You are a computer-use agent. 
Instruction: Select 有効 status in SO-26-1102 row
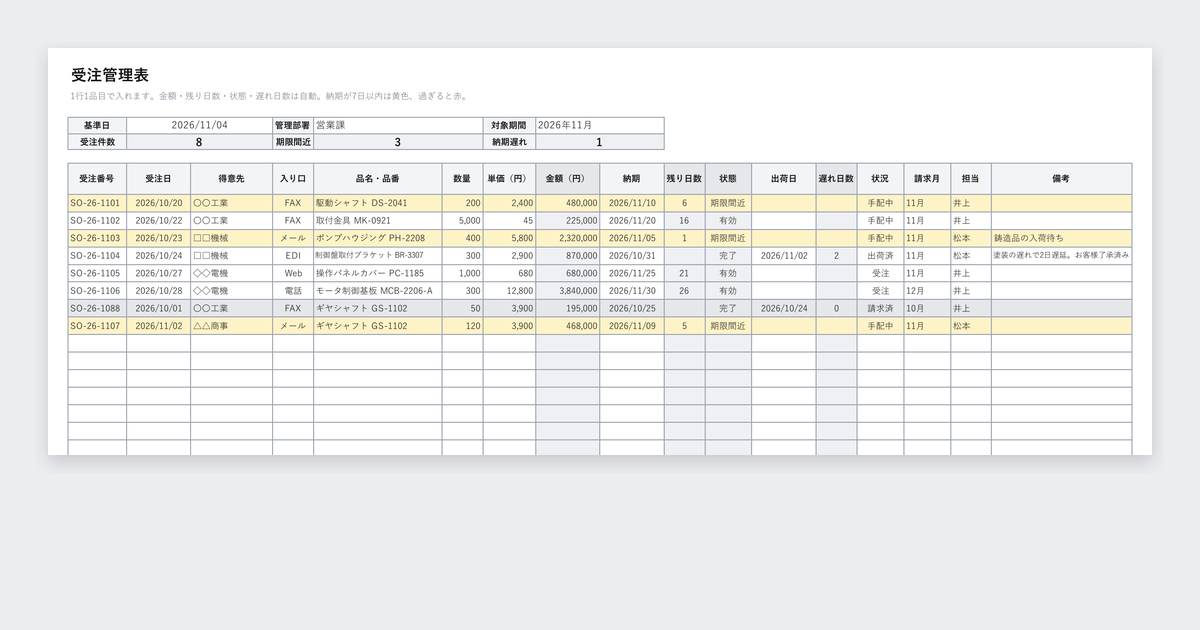(x=728, y=221)
